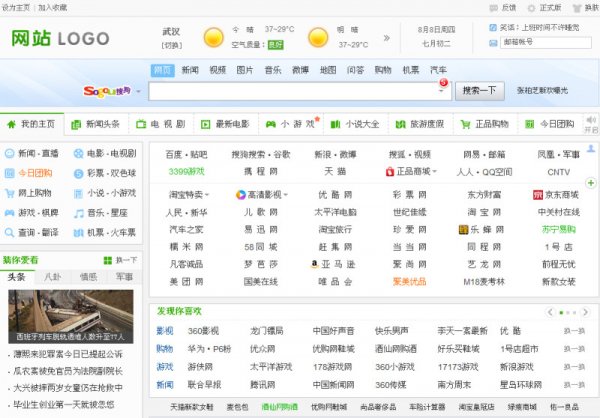Refresh the 游戏 row with 换一换

[574, 367]
